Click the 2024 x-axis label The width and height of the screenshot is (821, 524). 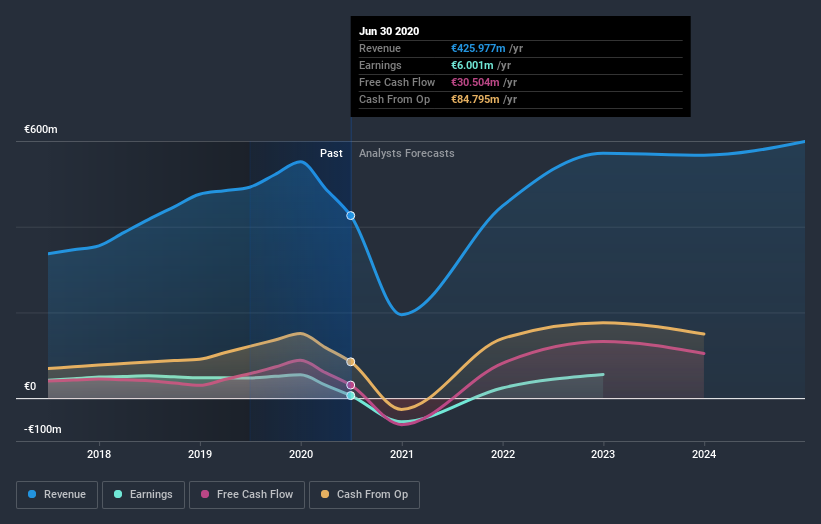(704, 454)
